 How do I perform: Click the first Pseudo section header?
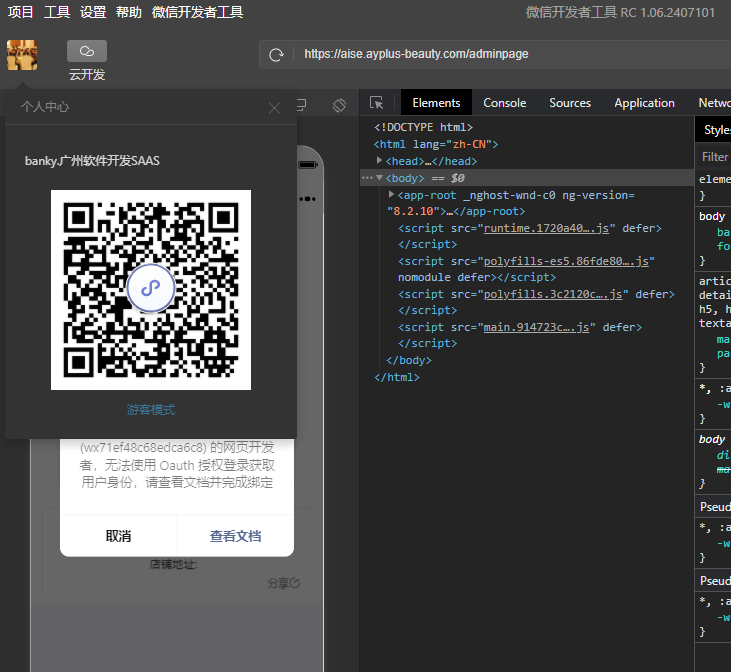715,507
